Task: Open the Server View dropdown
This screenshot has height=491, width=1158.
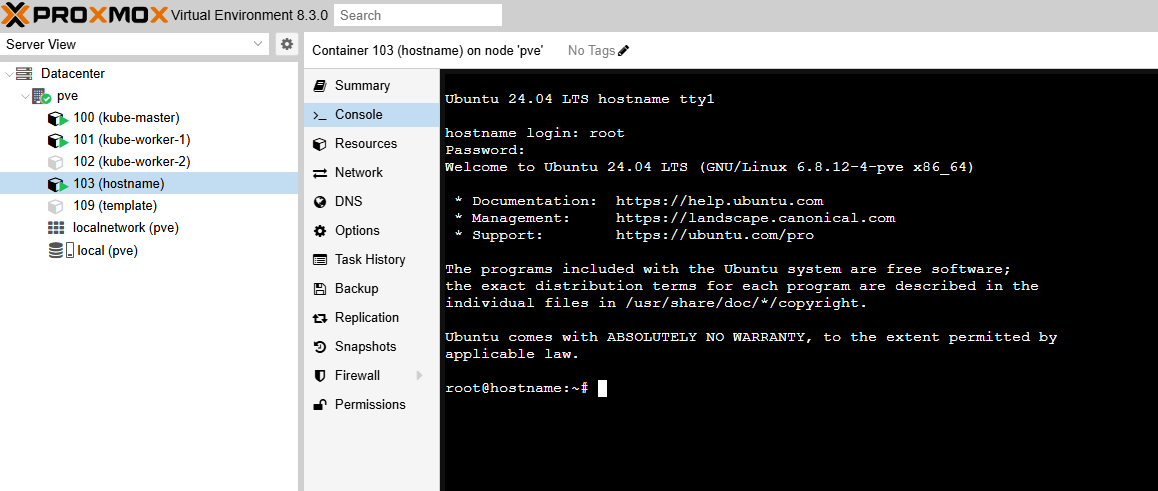Action: point(135,44)
